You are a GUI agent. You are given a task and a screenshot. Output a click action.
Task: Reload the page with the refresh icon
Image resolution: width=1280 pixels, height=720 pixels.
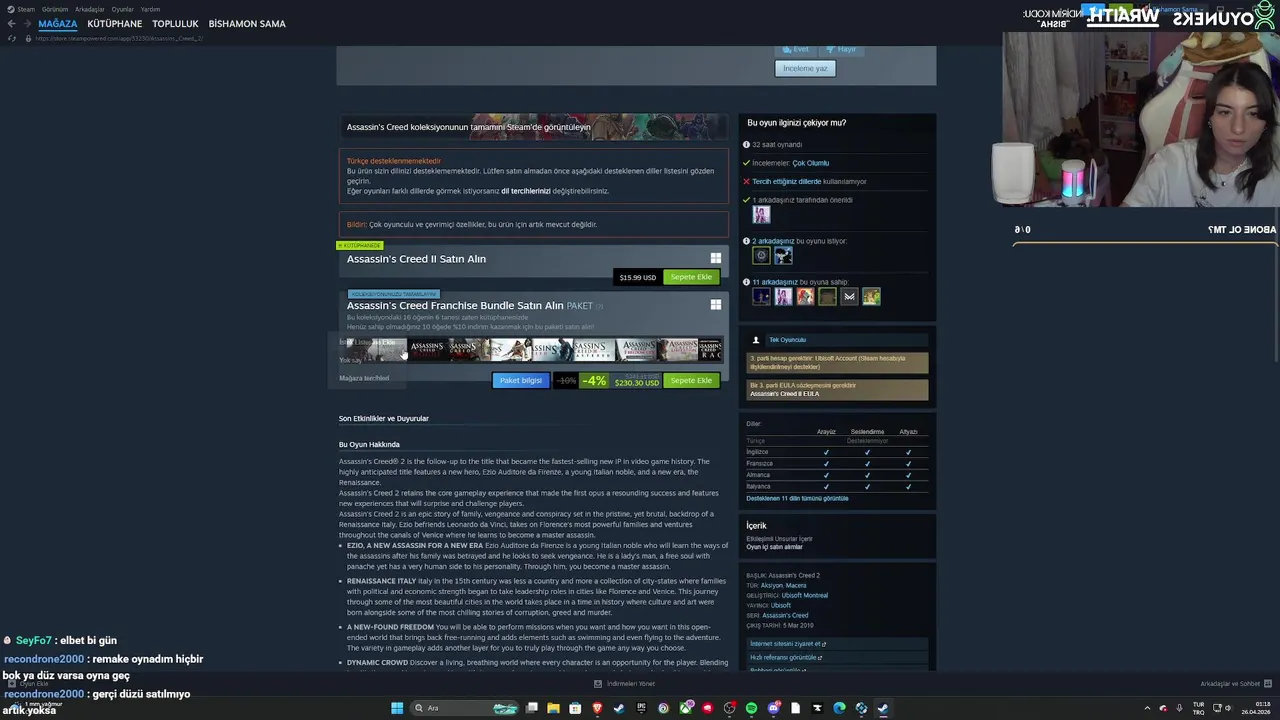[11, 38]
